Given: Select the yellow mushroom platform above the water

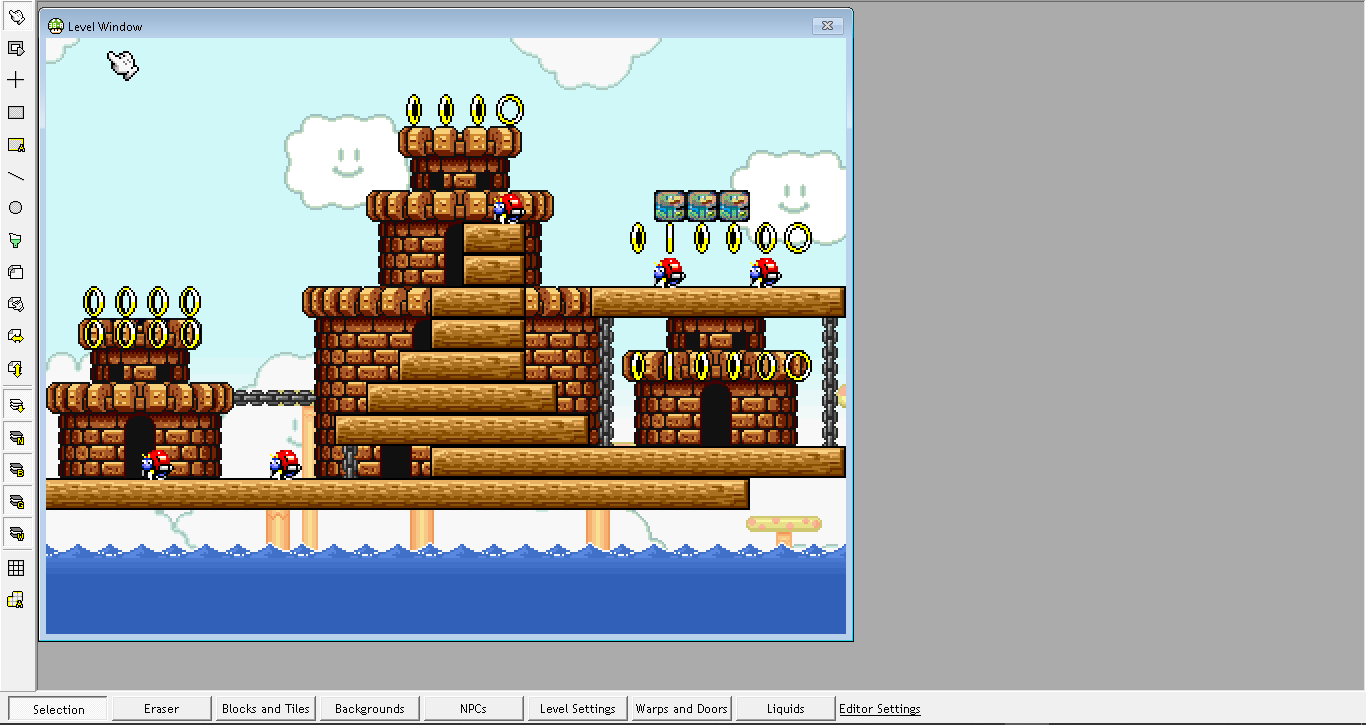Looking at the screenshot, I should [784, 524].
